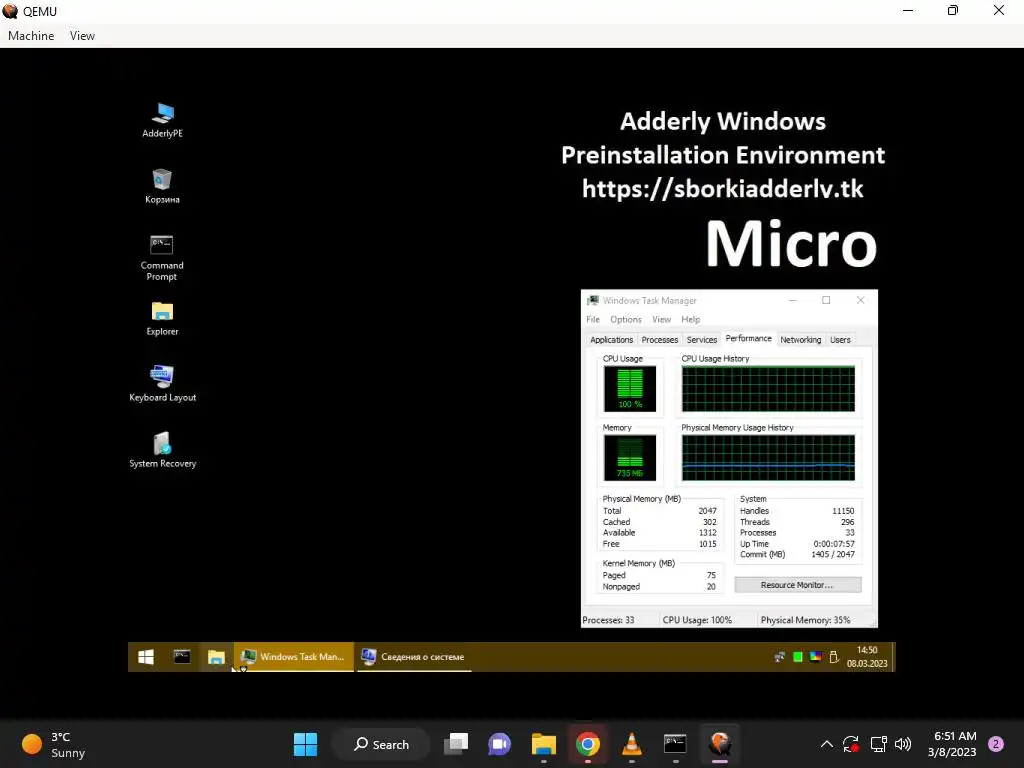This screenshot has height=768, width=1024.
Task: Open the notification badge showing 2
Action: (996, 744)
